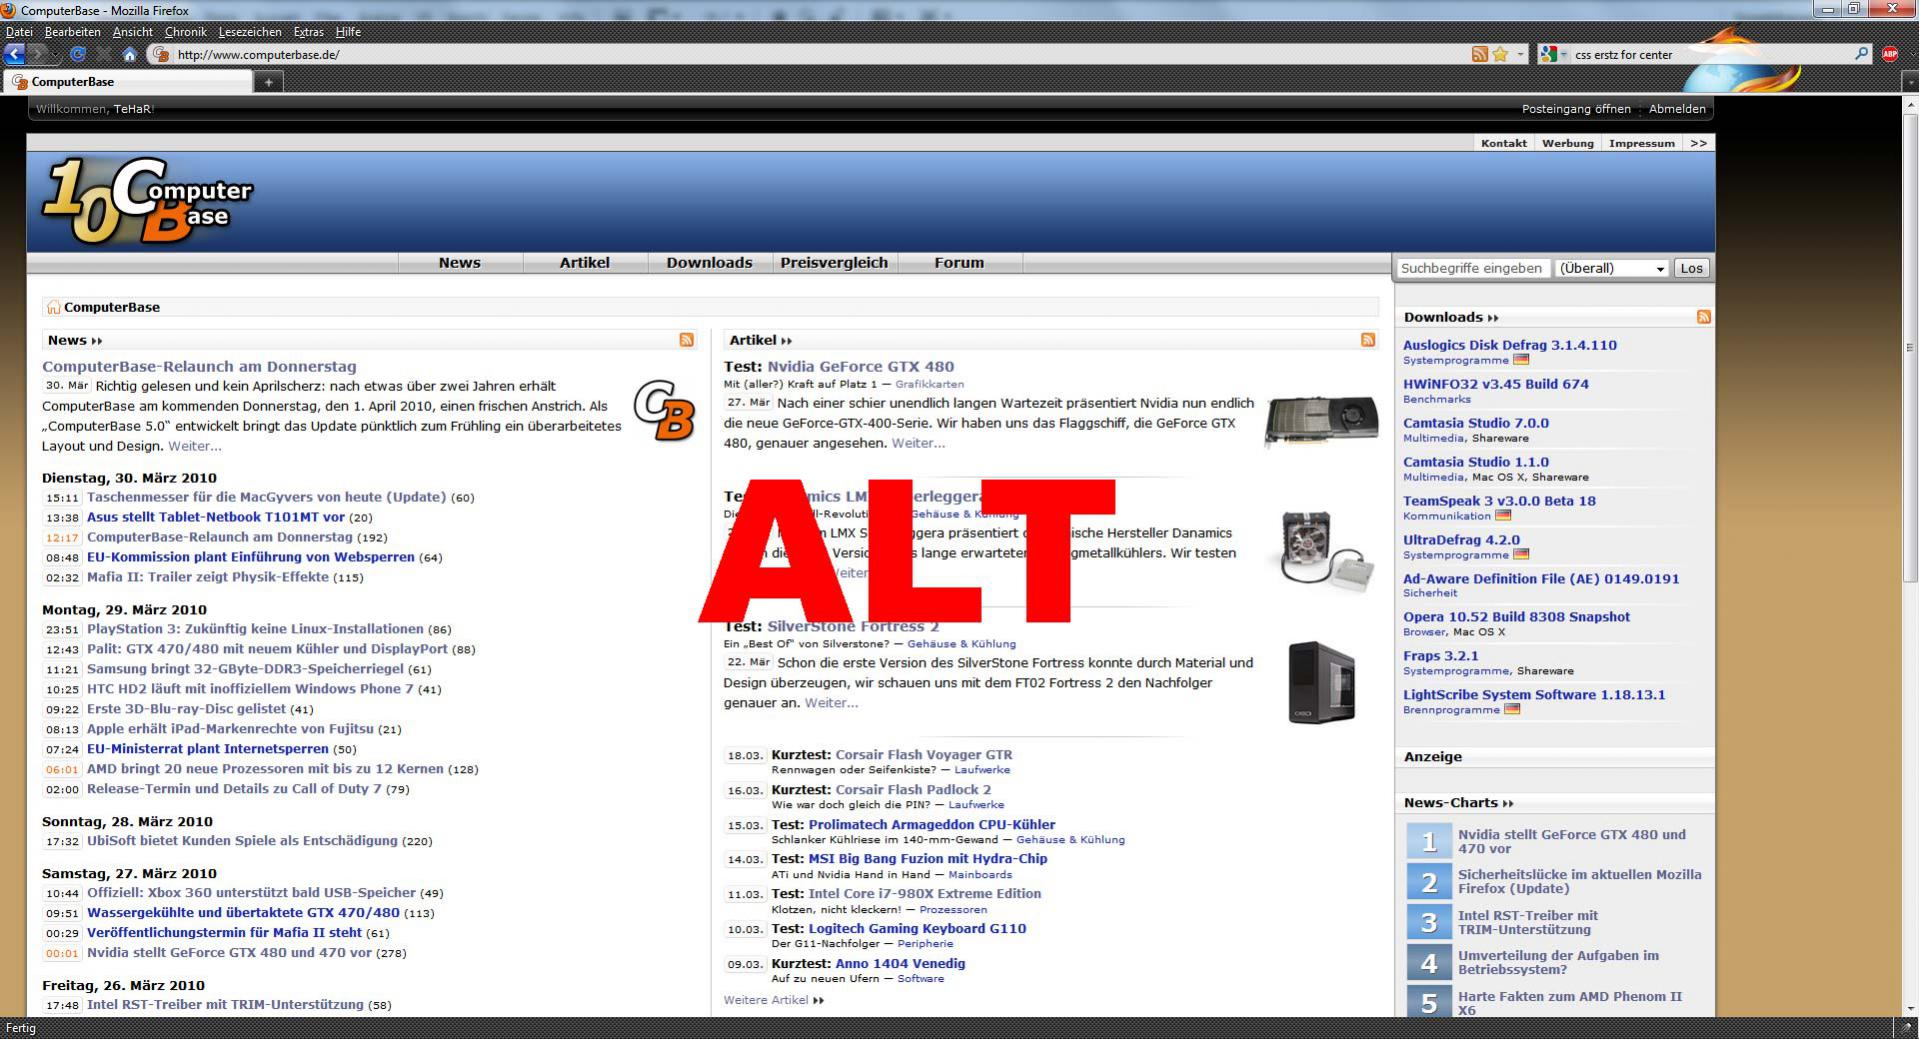Open the News section RSS feed icon
The image size is (1919, 1039).
pyautogui.click(x=686, y=340)
